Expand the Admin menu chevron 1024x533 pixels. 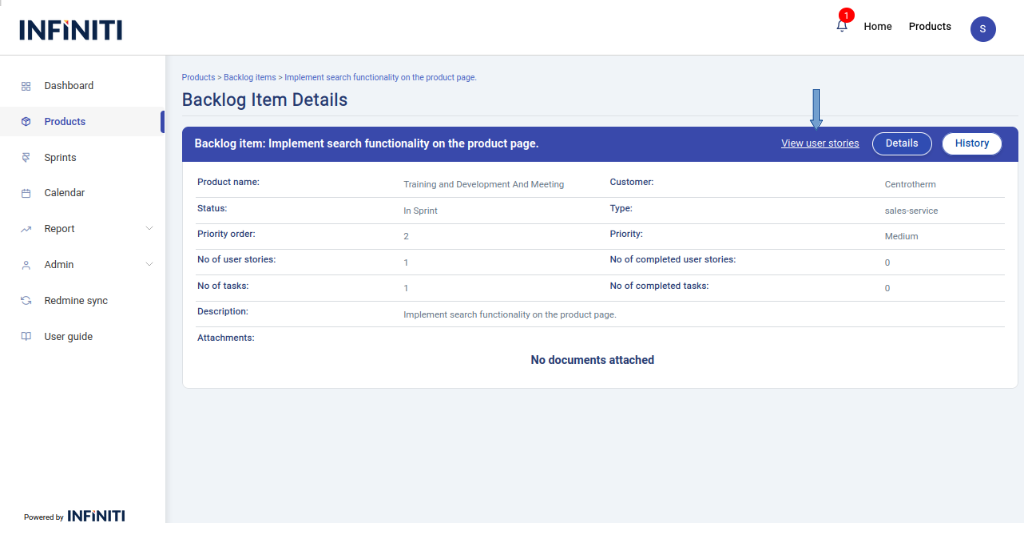coord(149,265)
